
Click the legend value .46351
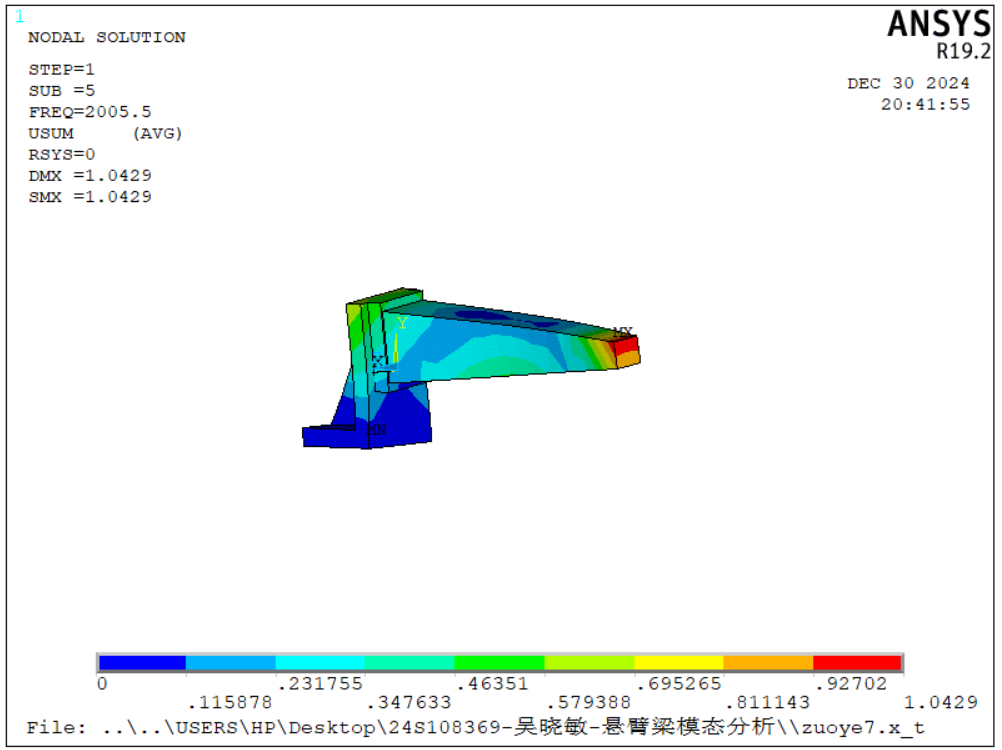(x=493, y=684)
